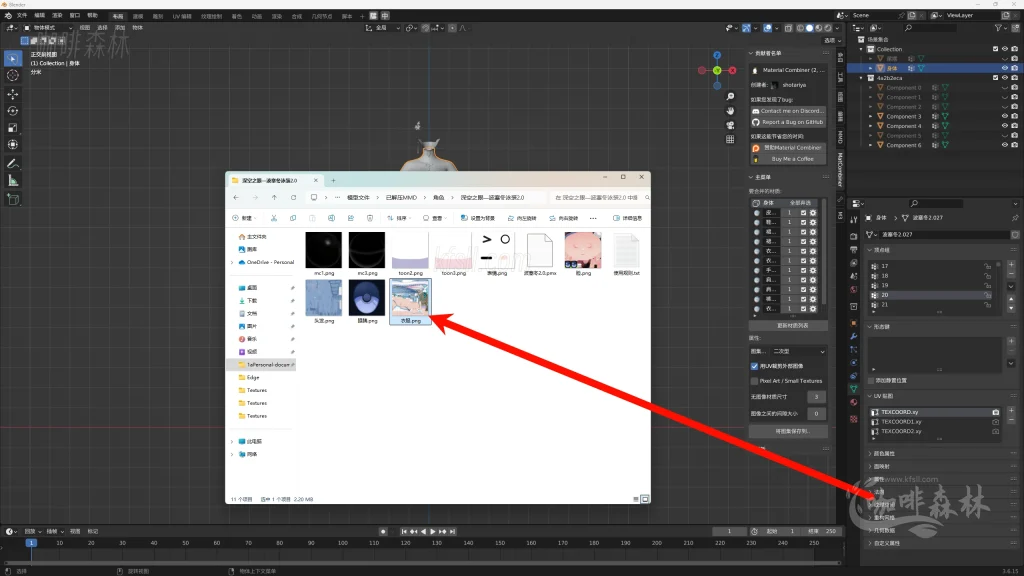Open the MMD sidebar tab
Image resolution: width=1024 pixels, height=576 pixels.
point(840,136)
